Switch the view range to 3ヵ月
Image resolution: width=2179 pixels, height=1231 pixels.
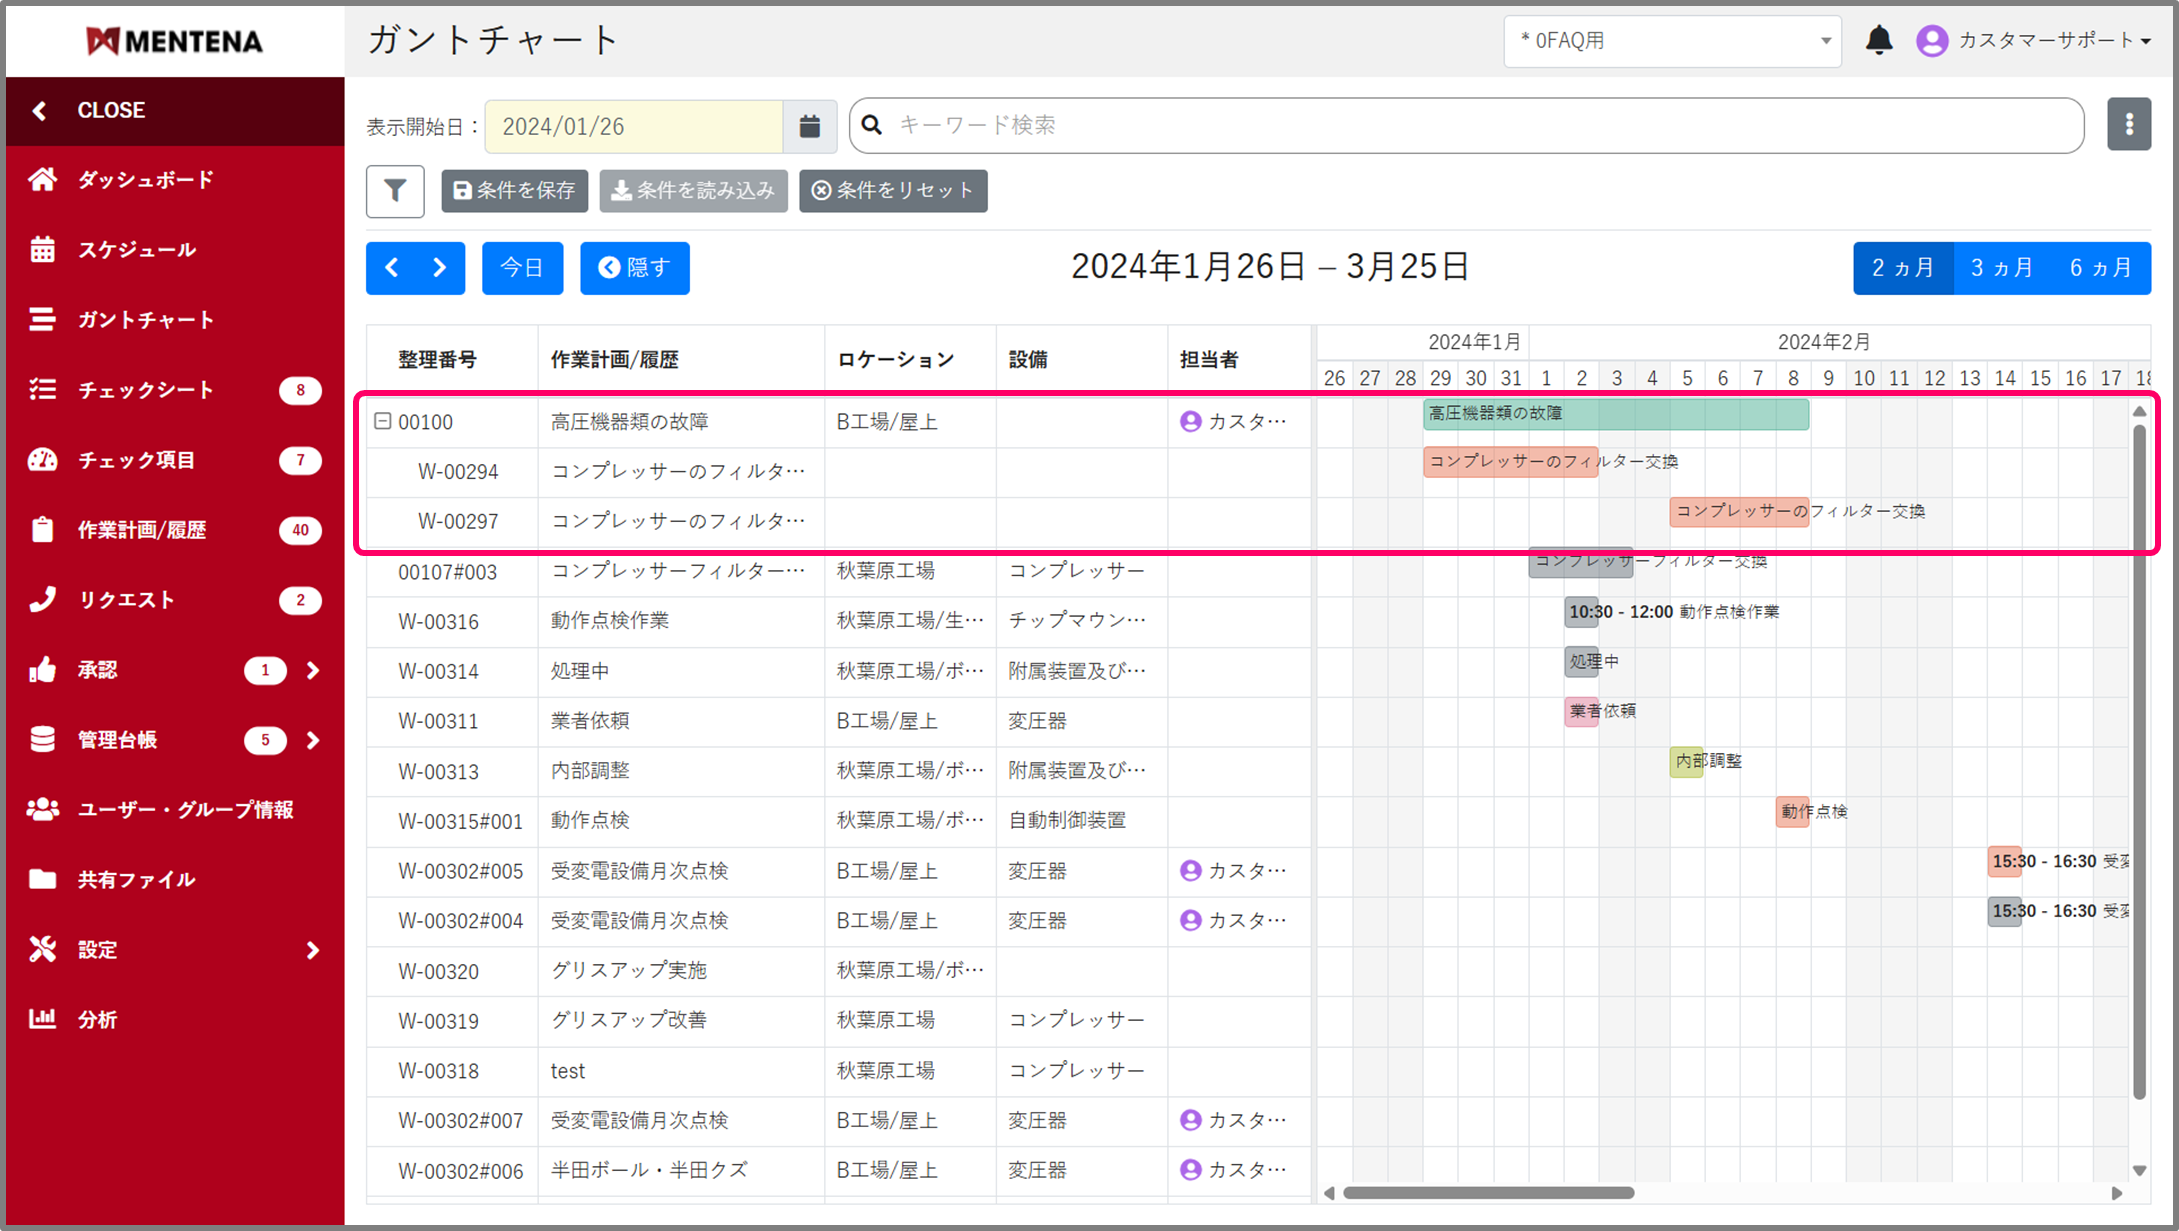[2001, 268]
